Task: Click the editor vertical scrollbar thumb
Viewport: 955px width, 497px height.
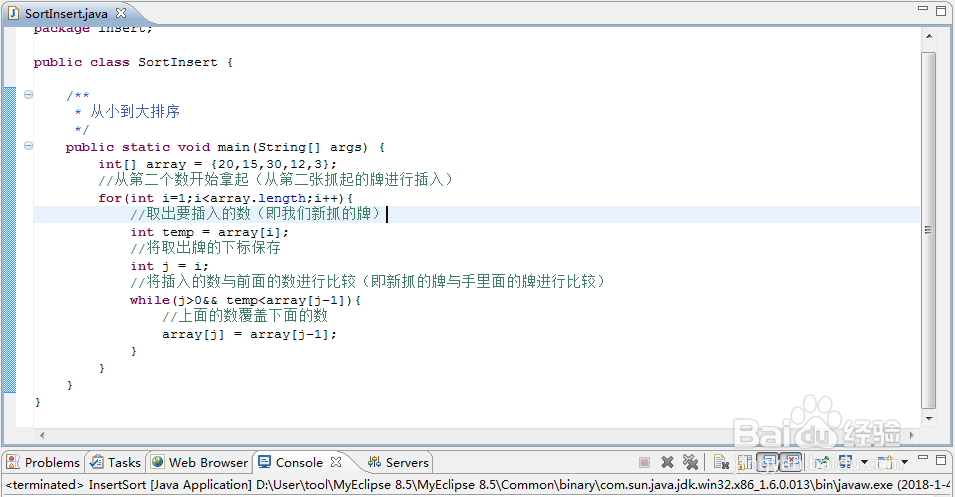Action: tap(929, 230)
